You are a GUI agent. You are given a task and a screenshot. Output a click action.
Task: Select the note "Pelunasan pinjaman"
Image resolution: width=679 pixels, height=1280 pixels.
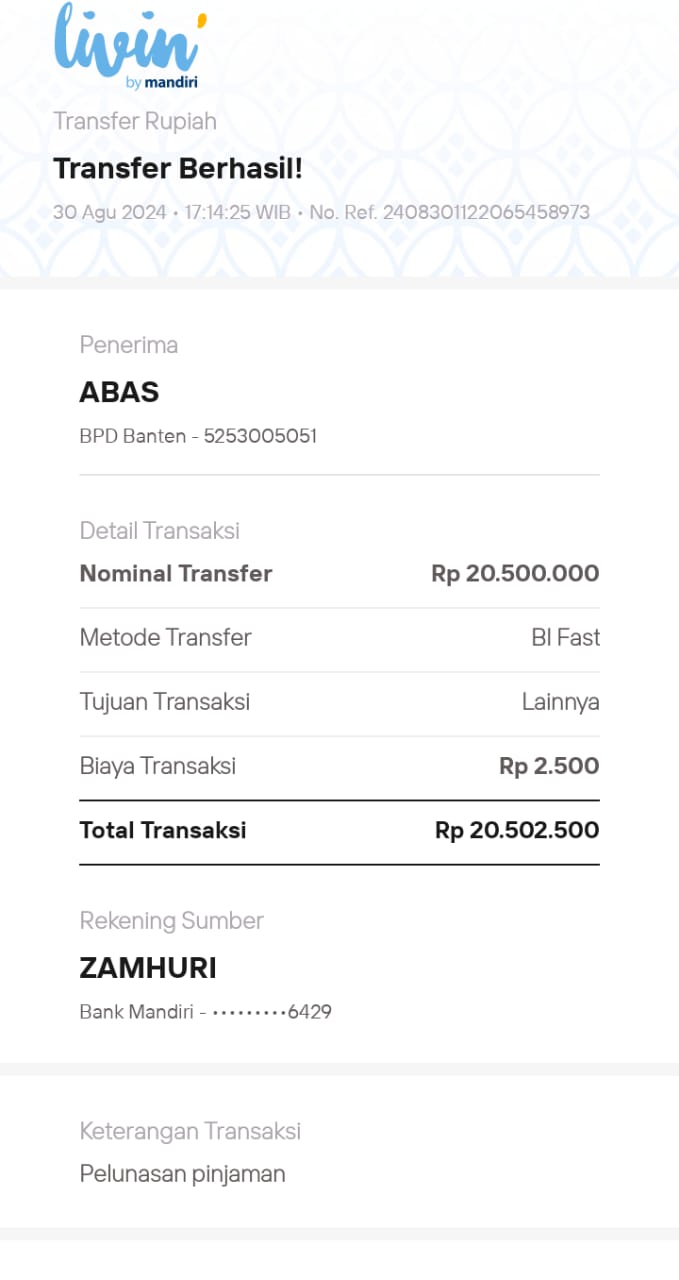(x=182, y=1173)
